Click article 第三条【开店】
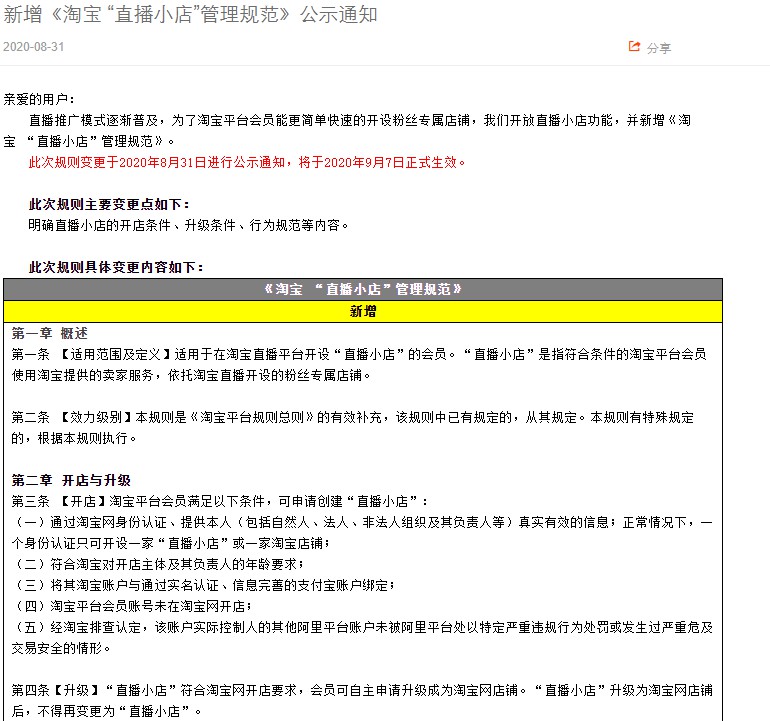 coord(220,501)
